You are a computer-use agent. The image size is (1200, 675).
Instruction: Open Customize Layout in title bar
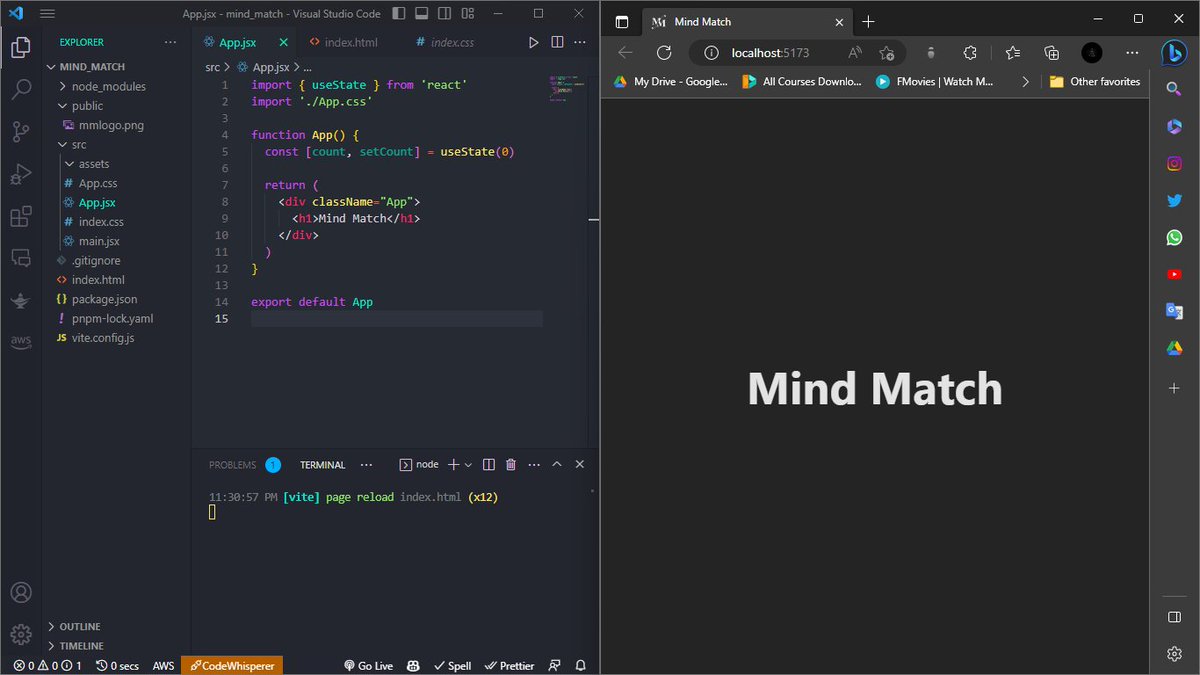466,13
